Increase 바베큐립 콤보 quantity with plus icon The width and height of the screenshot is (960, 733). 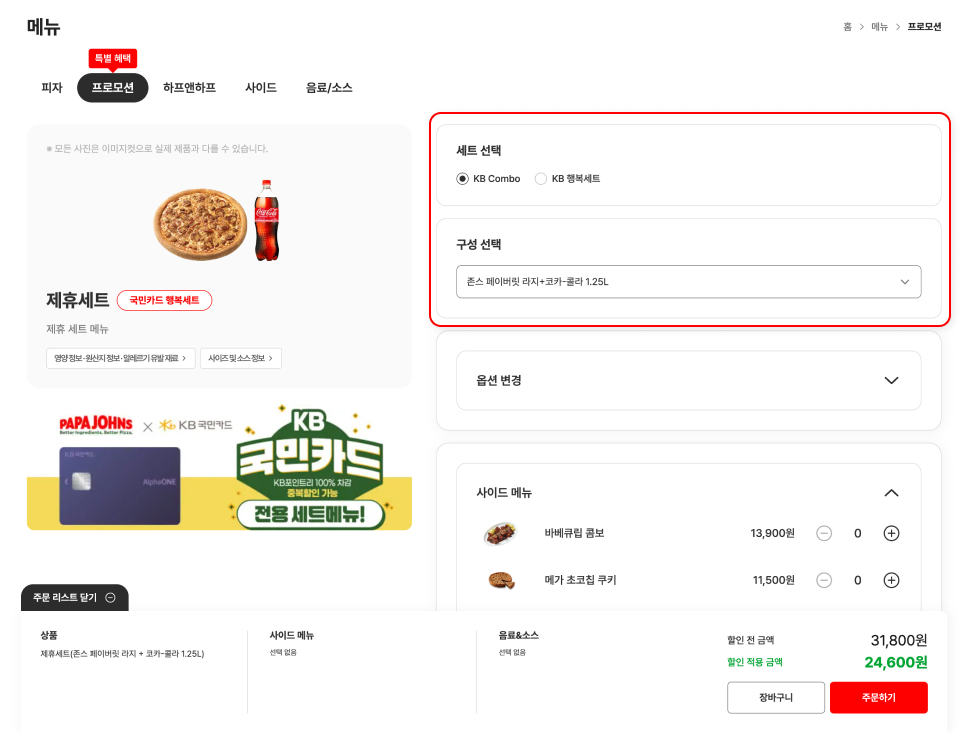pos(891,533)
